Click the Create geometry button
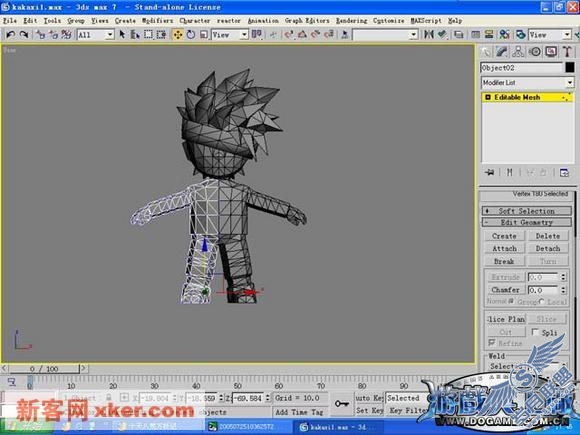Viewport: 580px width, 435px height. (x=504, y=236)
